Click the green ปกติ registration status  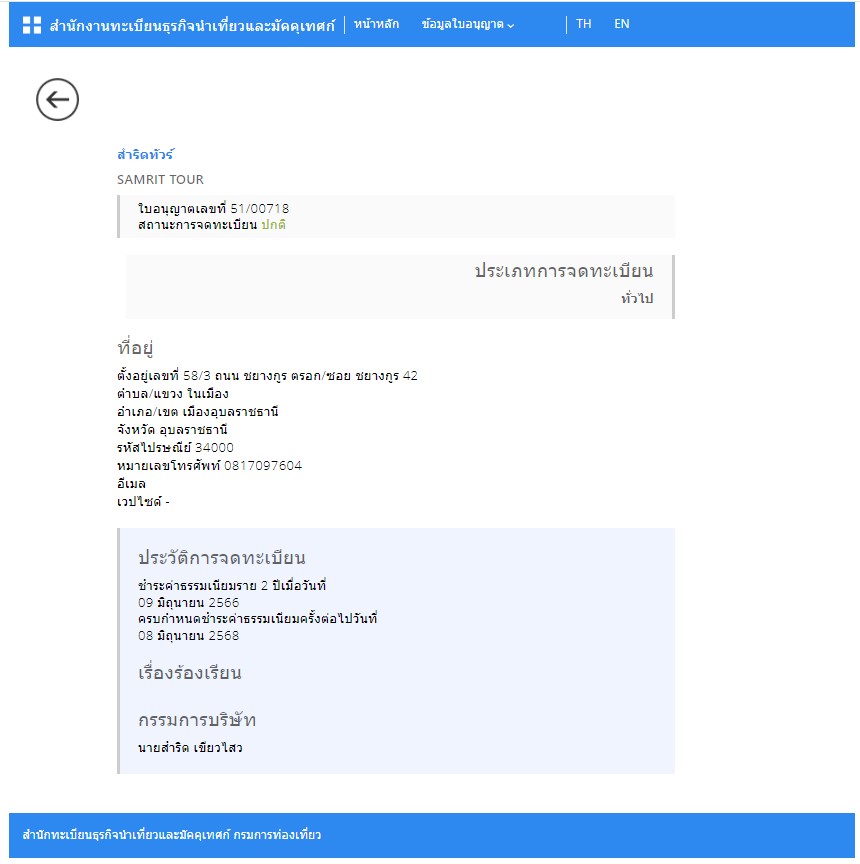click(x=274, y=225)
